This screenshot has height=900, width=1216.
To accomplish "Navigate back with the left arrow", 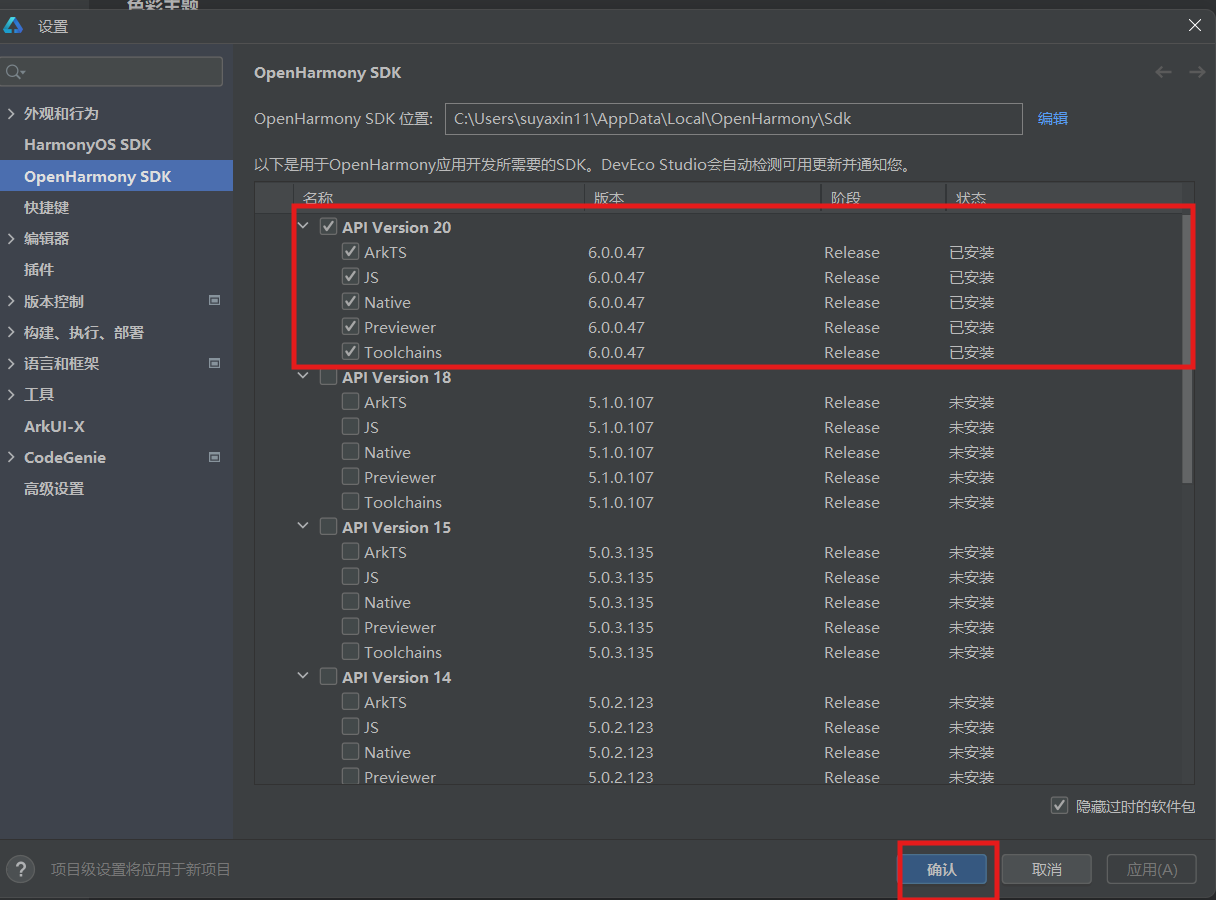I will point(1163,72).
